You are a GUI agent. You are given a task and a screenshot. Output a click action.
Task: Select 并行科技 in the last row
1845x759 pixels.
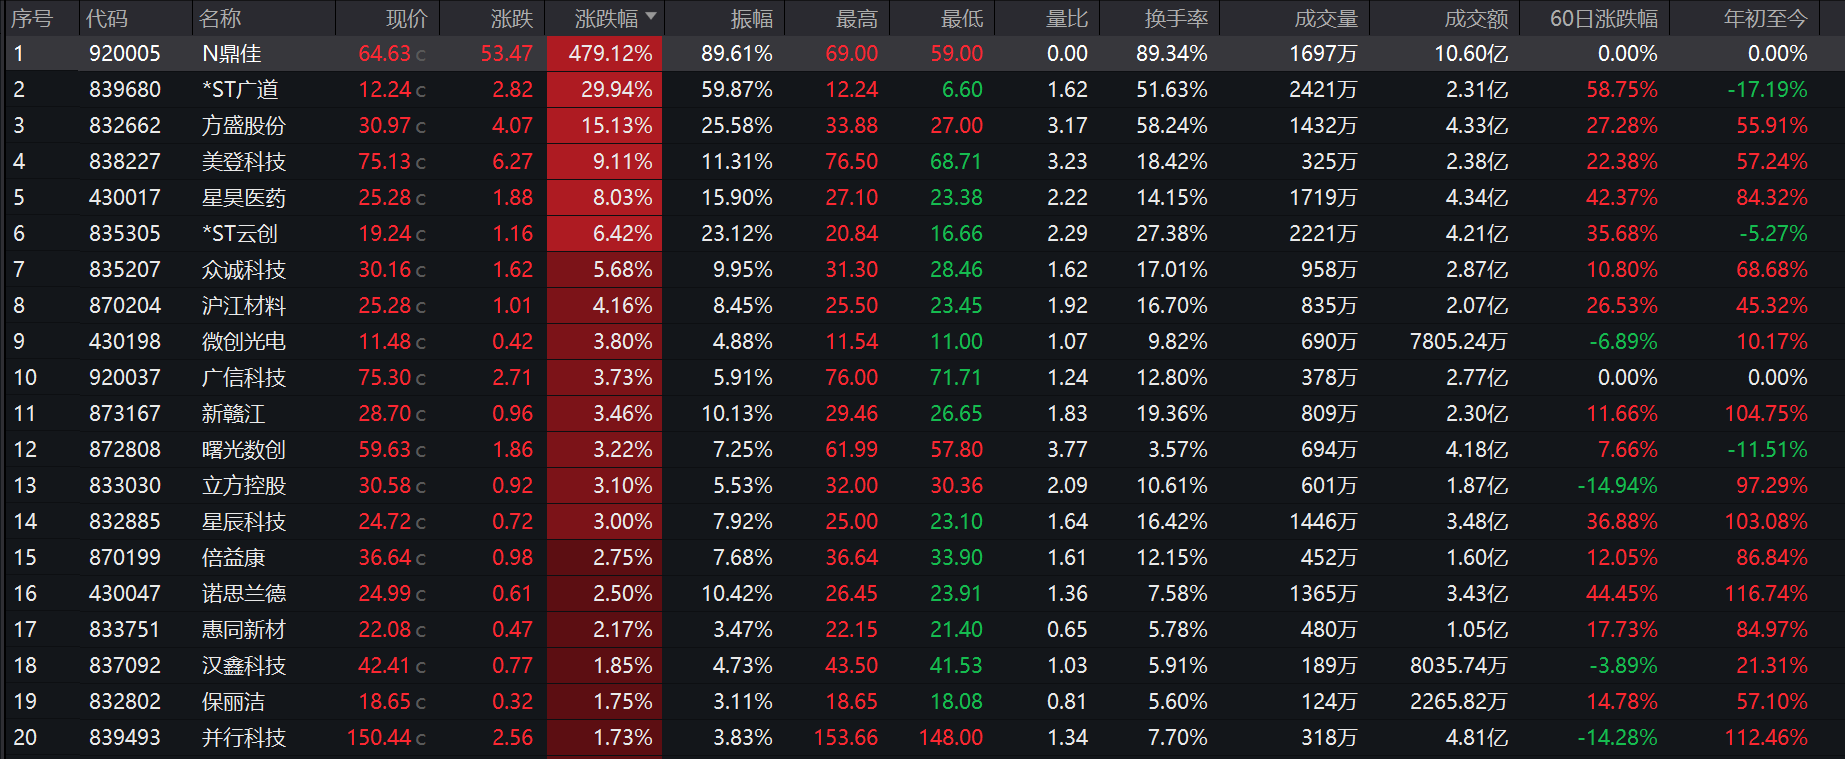pos(244,738)
